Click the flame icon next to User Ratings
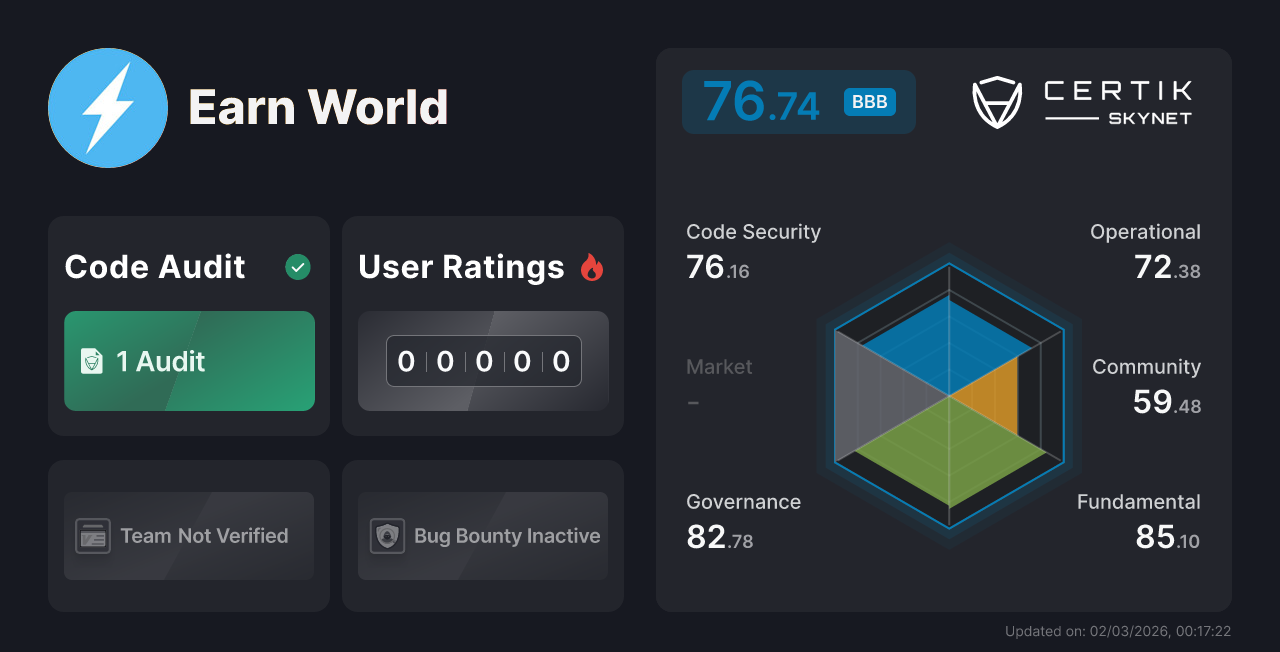The height and width of the screenshot is (652, 1280). [593, 266]
